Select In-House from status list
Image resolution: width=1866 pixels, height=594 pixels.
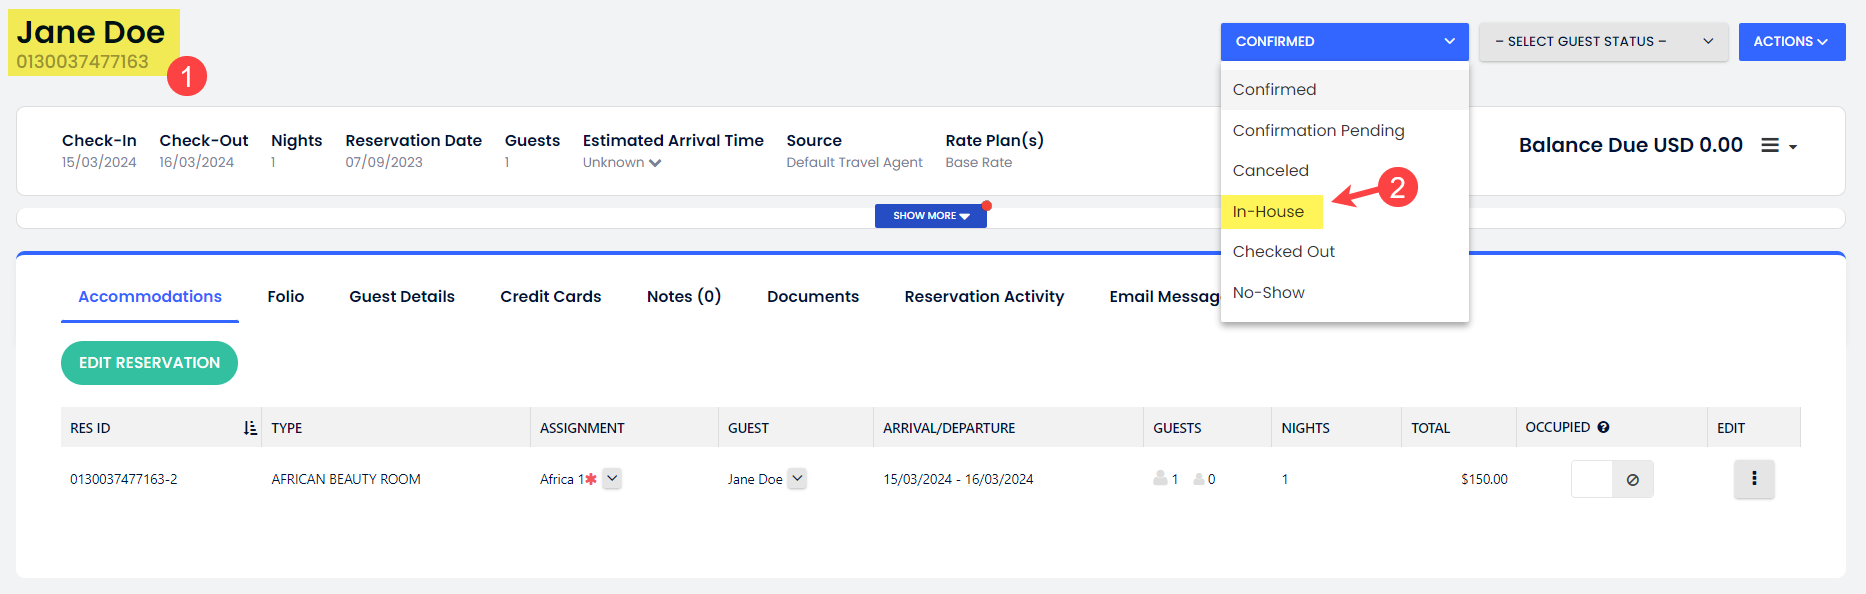click(1268, 212)
